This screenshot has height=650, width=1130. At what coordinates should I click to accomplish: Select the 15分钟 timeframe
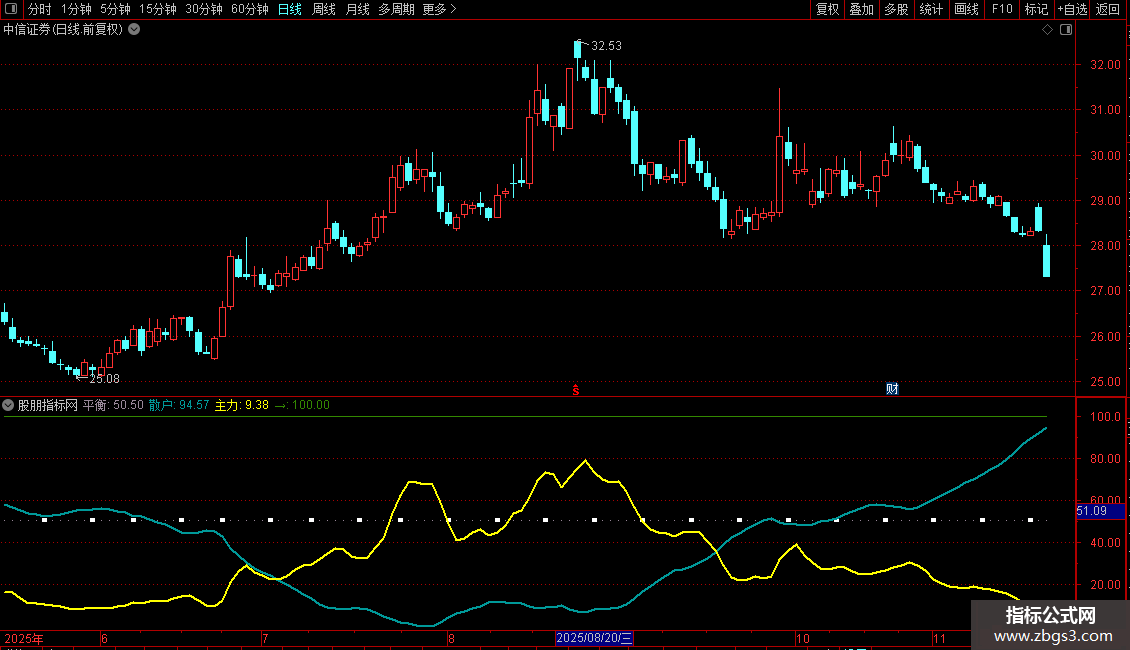pyautogui.click(x=158, y=9)
